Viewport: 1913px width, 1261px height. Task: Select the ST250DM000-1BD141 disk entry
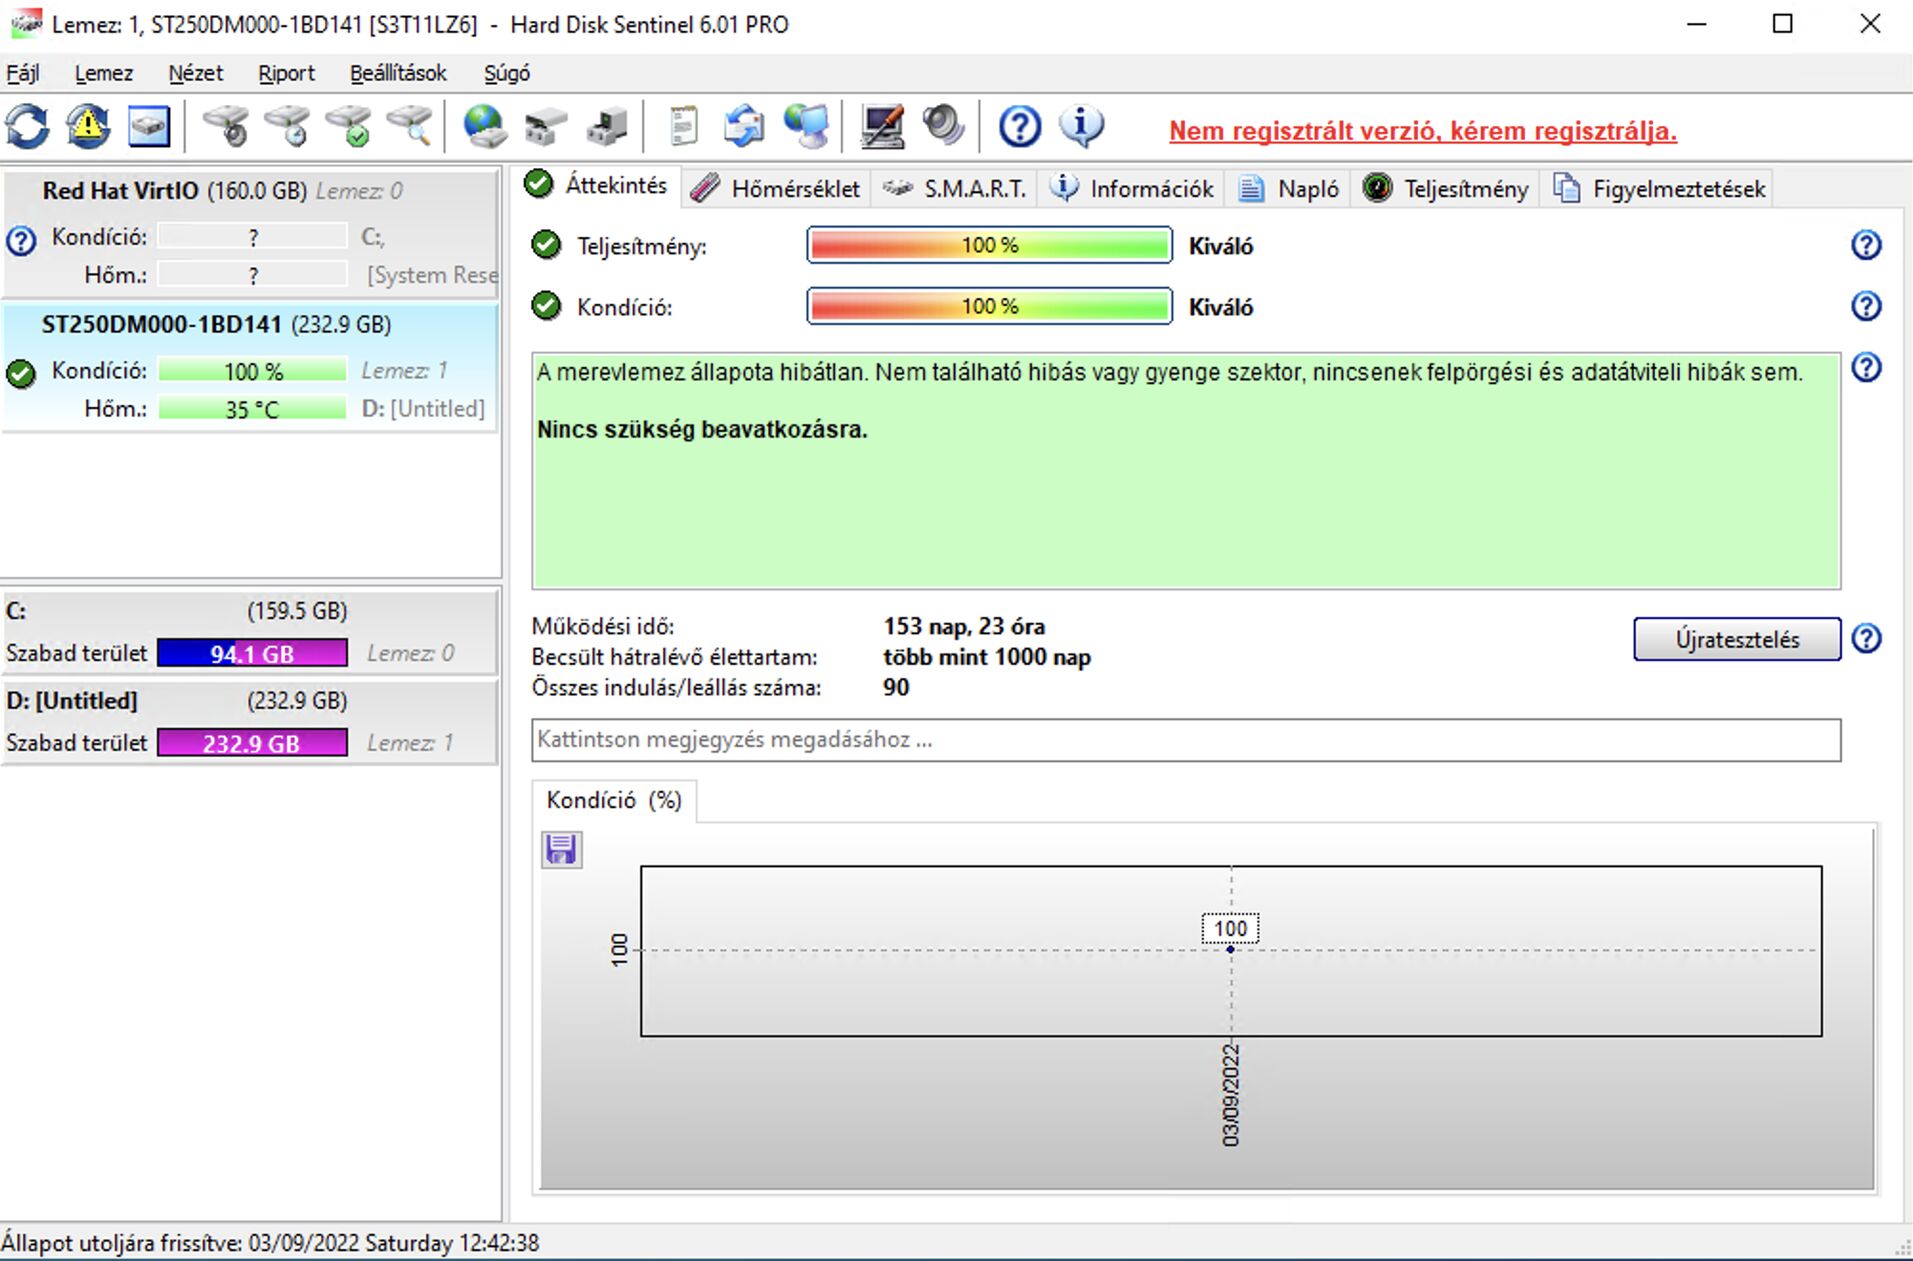250,367
